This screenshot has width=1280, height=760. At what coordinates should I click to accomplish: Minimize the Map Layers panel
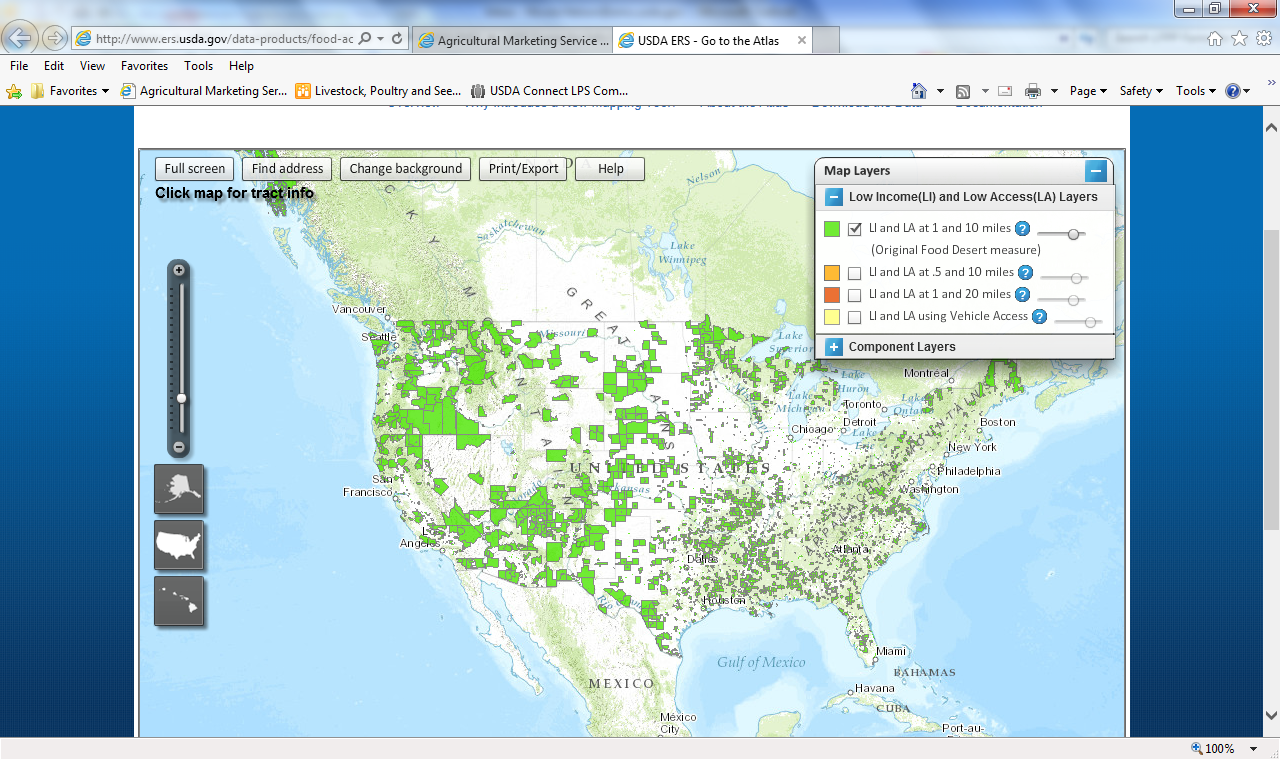(x=1096, y=171)
